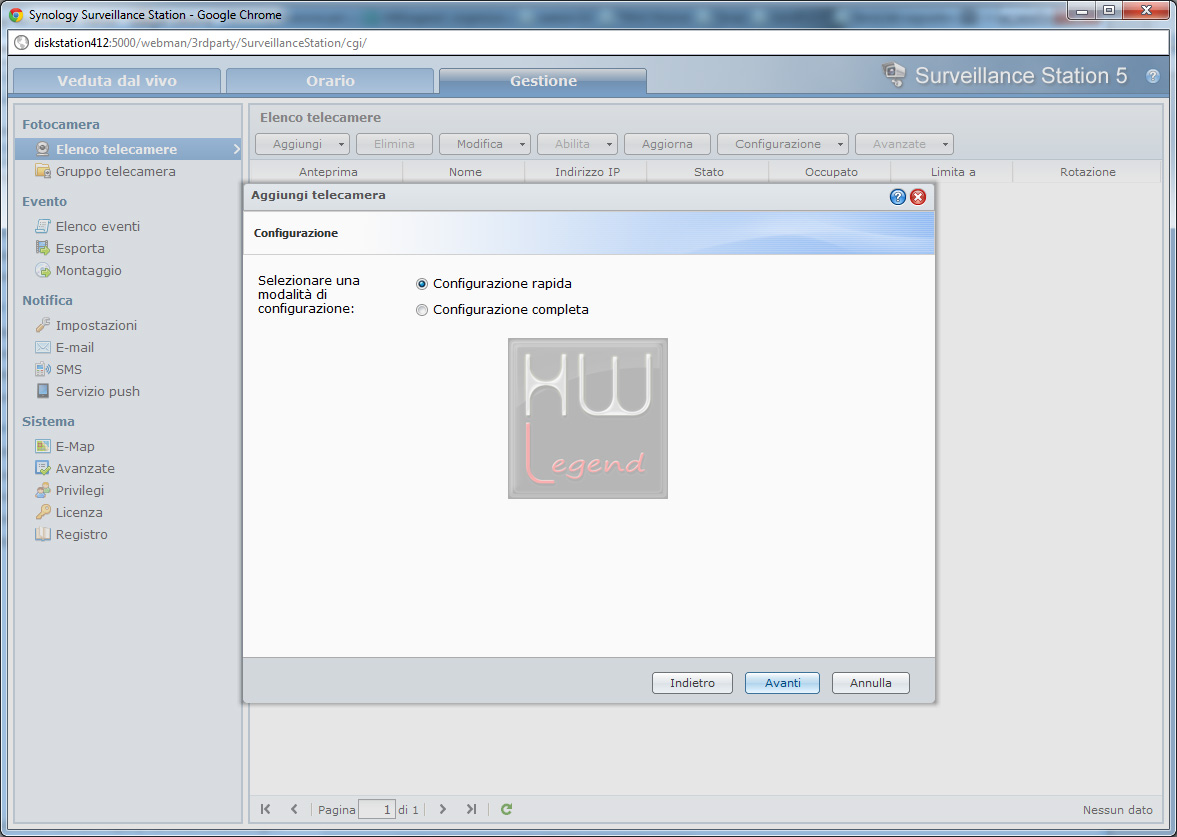This screenshot has width=1177, height=837.
Task: Click the E-mail envelope icon
Action: (x=43, y=347)
